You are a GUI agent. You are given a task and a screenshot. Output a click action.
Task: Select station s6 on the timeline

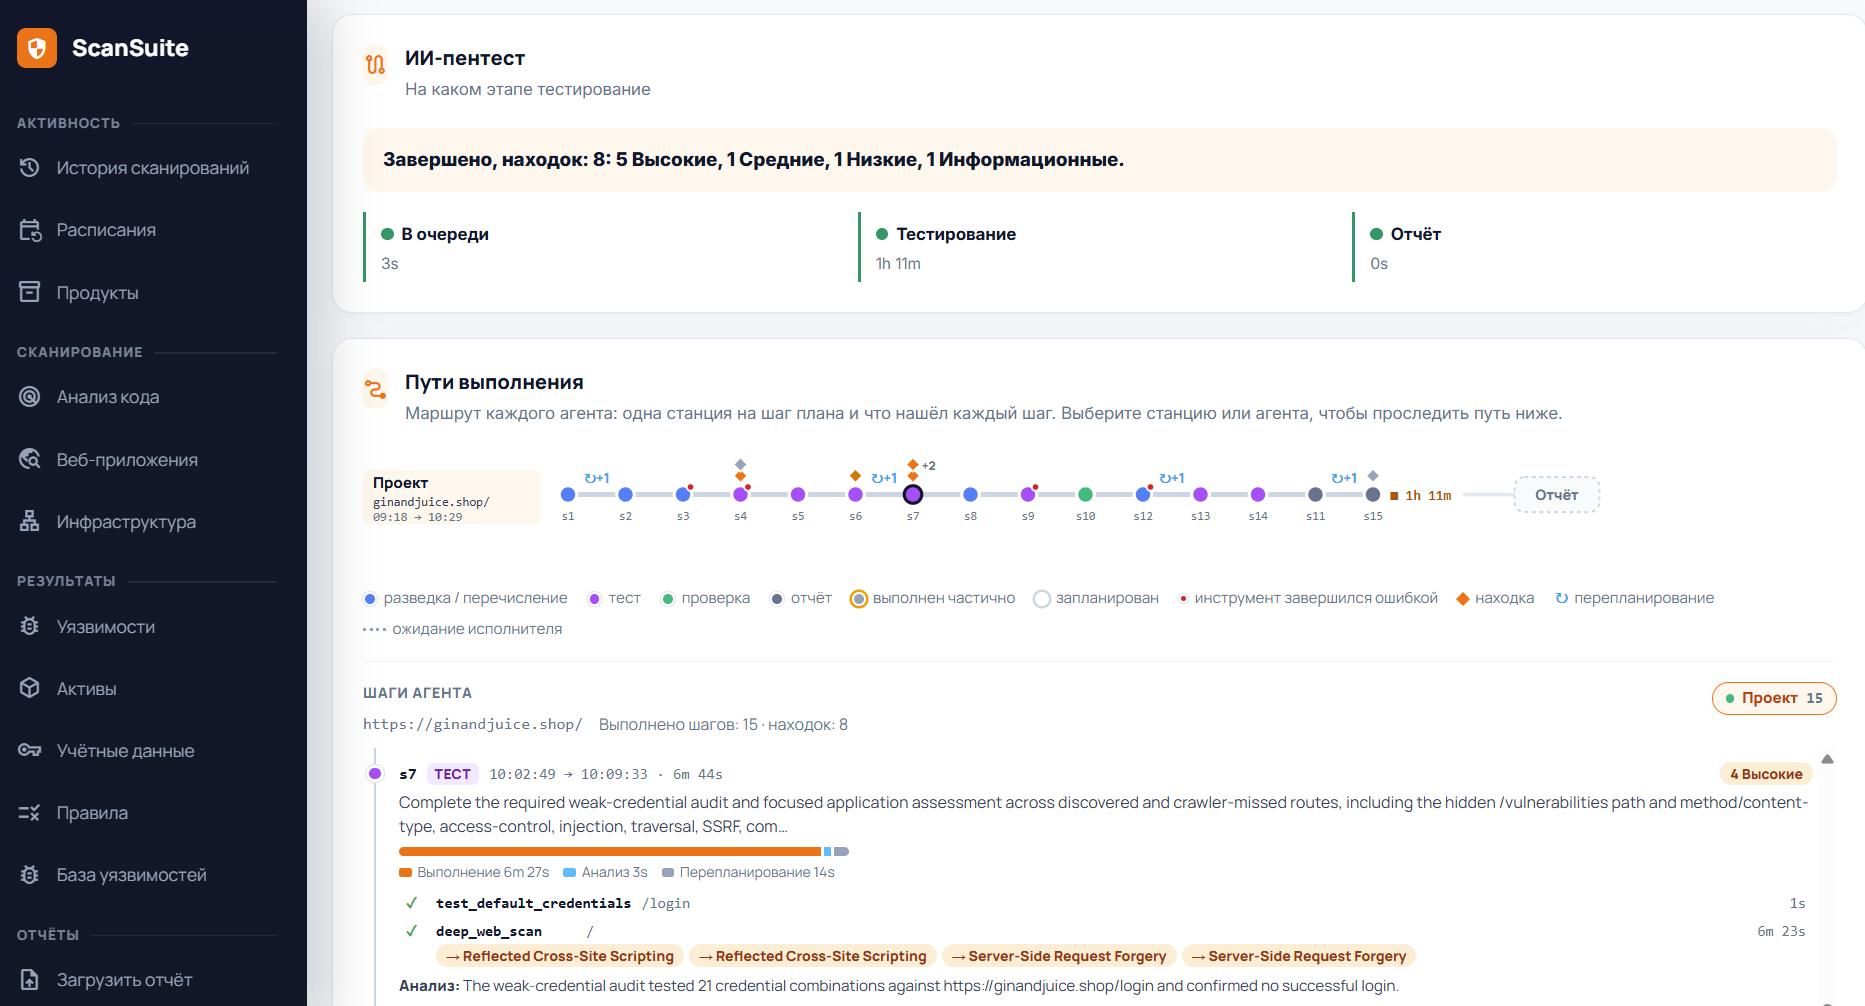pos(855,494)
